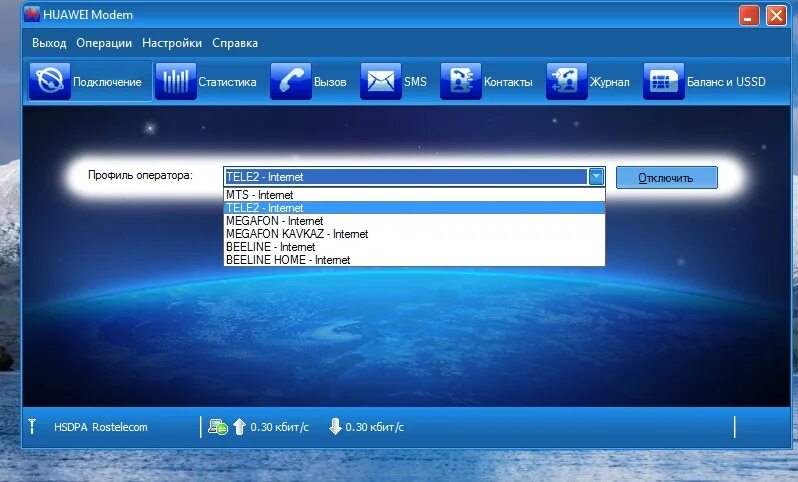The height and width of the screenshot is (482, 798).
Task: Click the upload speed arrow icon
Action: click(x=239, y=427)
